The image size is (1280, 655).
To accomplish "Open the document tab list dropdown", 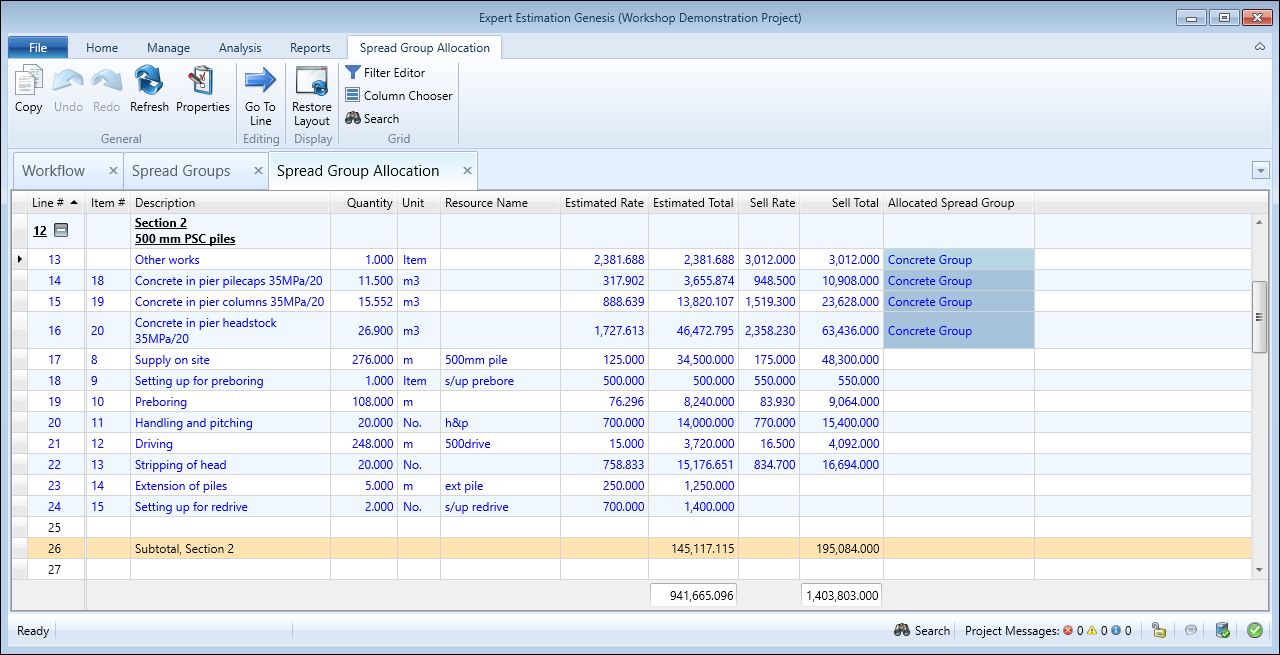I will coord(1260,171).
